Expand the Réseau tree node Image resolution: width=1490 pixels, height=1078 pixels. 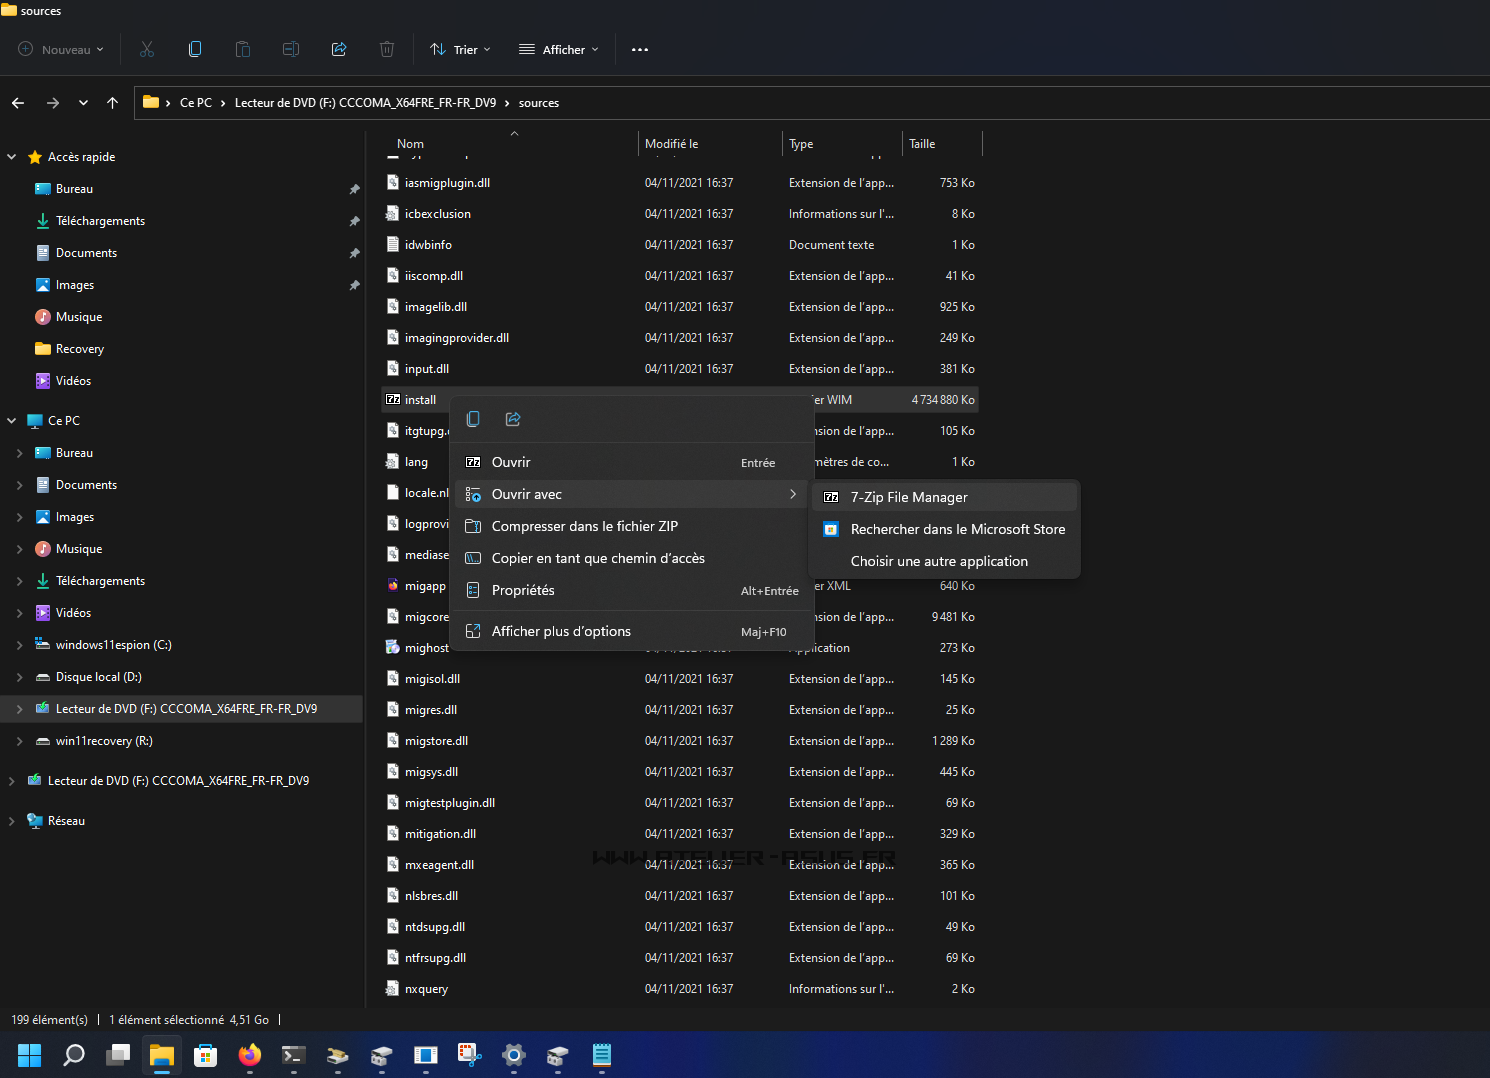12,821
